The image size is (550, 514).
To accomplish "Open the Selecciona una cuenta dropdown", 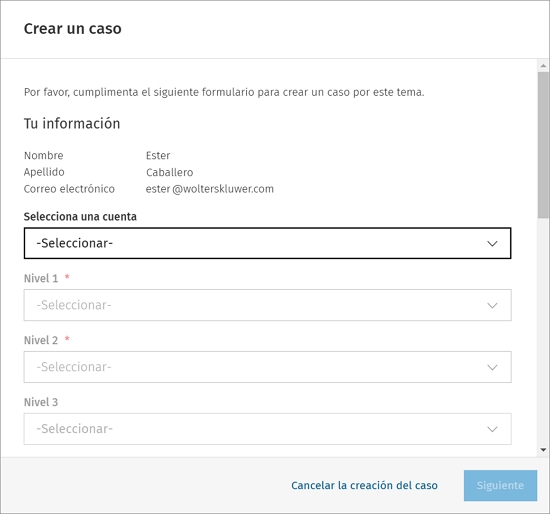I will tap(267, 243).
